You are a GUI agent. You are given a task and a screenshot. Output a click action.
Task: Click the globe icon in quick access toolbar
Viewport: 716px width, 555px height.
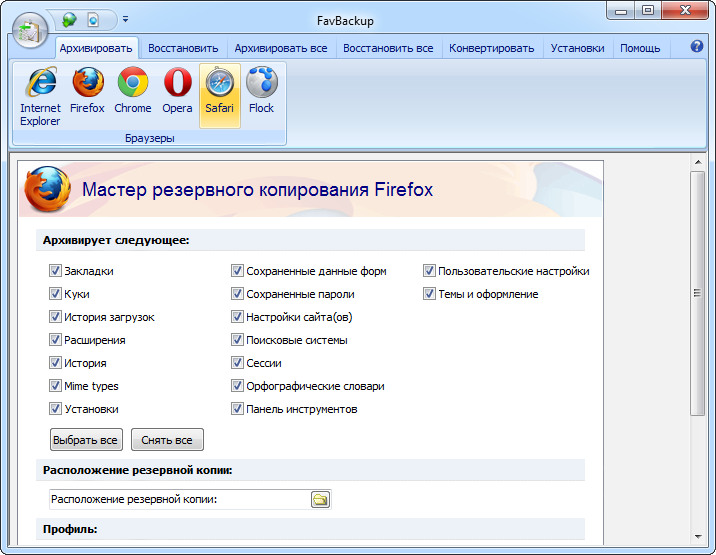tap(69, 20)
